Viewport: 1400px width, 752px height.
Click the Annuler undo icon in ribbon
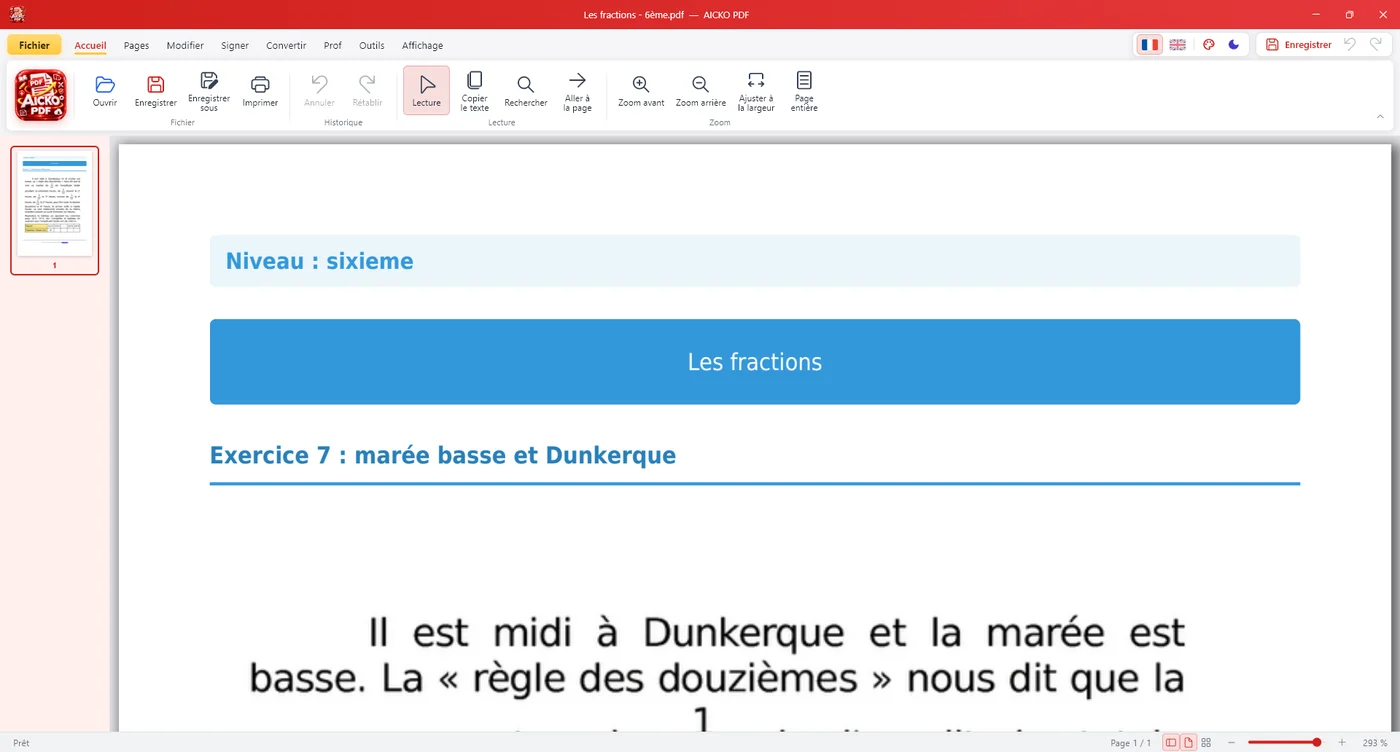(319, 84)
